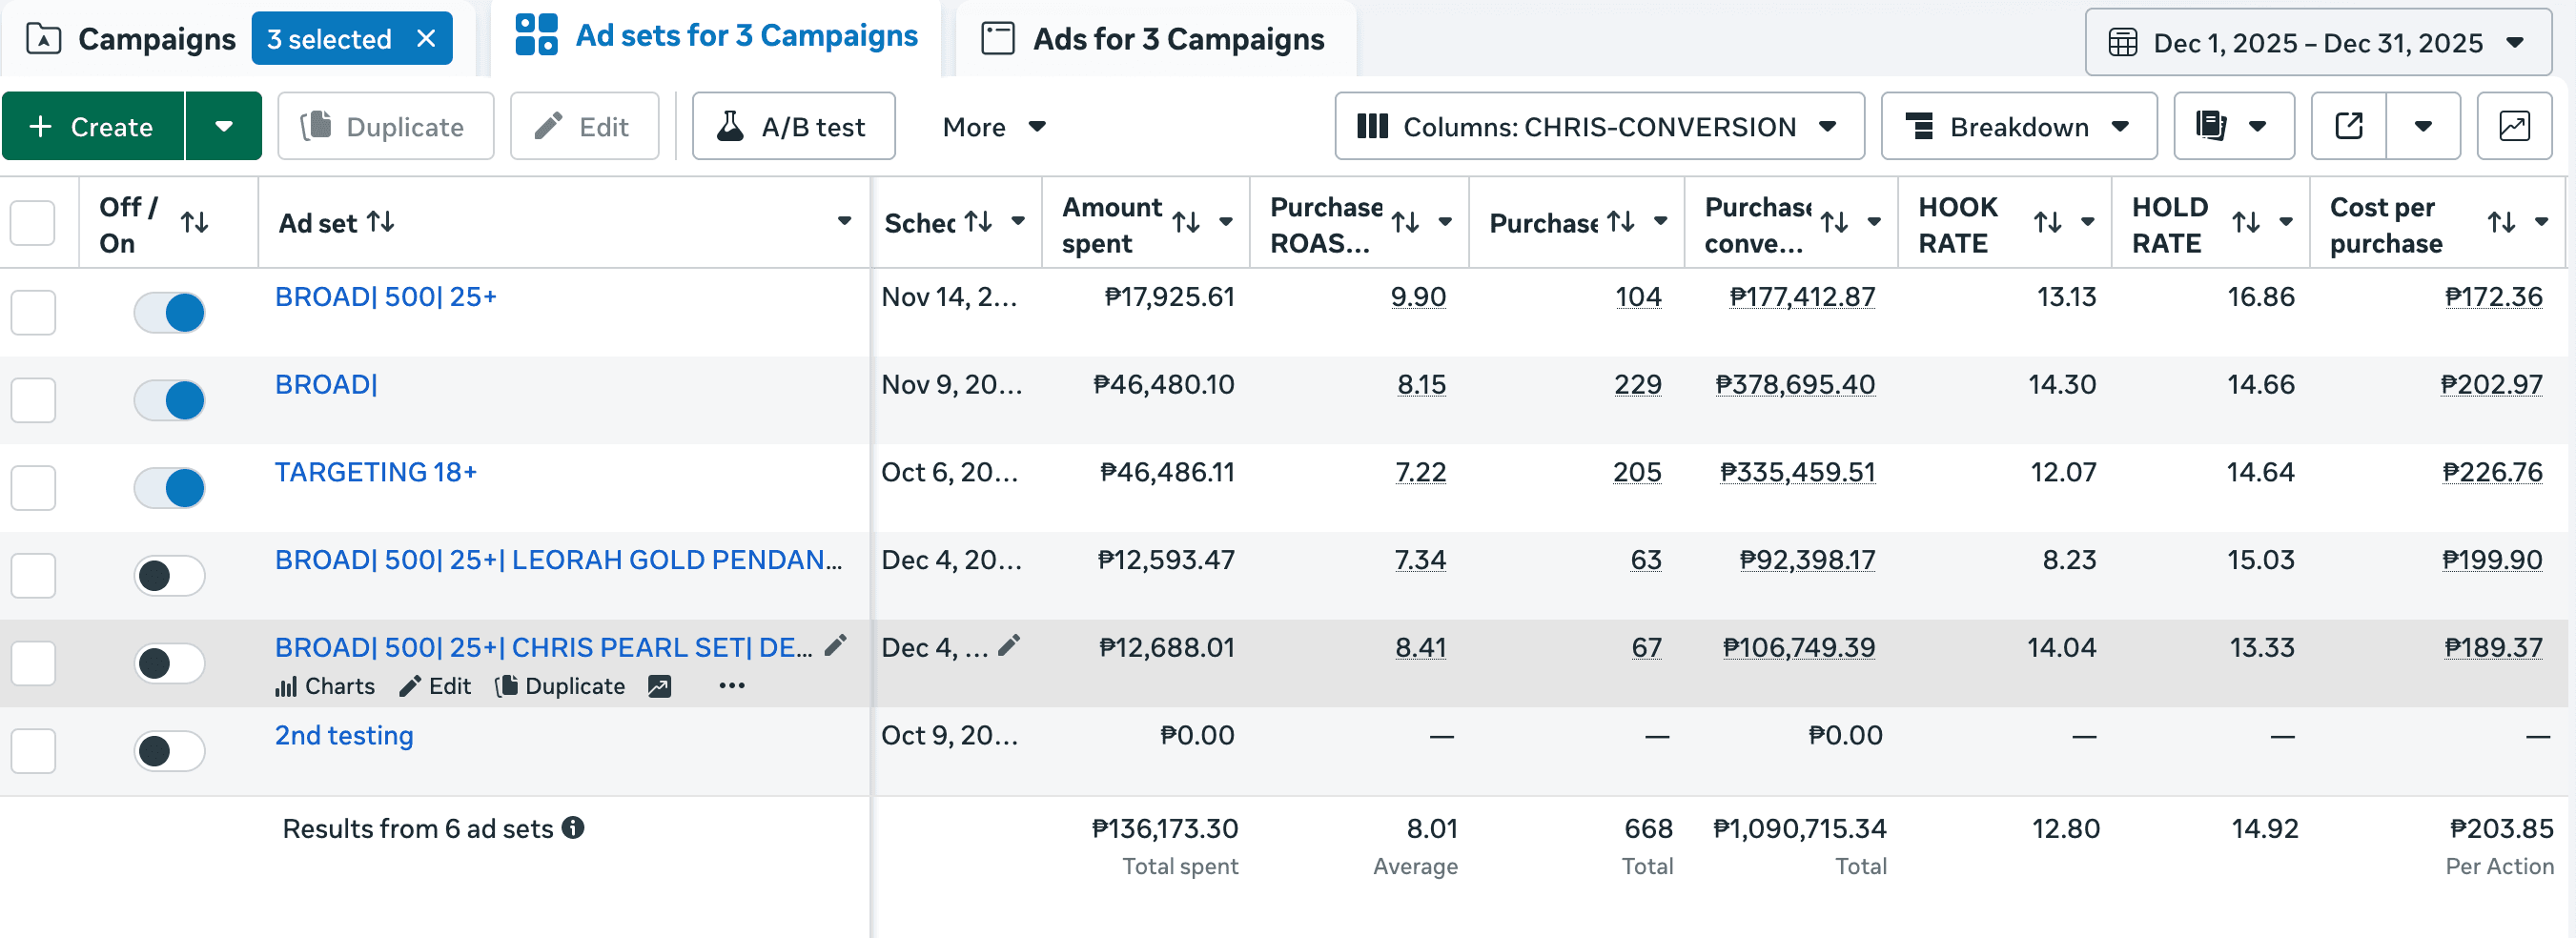Turn on the CHRIS PEARL SET ad set
This screenshot has height=938, width=2576.
coord(169,663)
